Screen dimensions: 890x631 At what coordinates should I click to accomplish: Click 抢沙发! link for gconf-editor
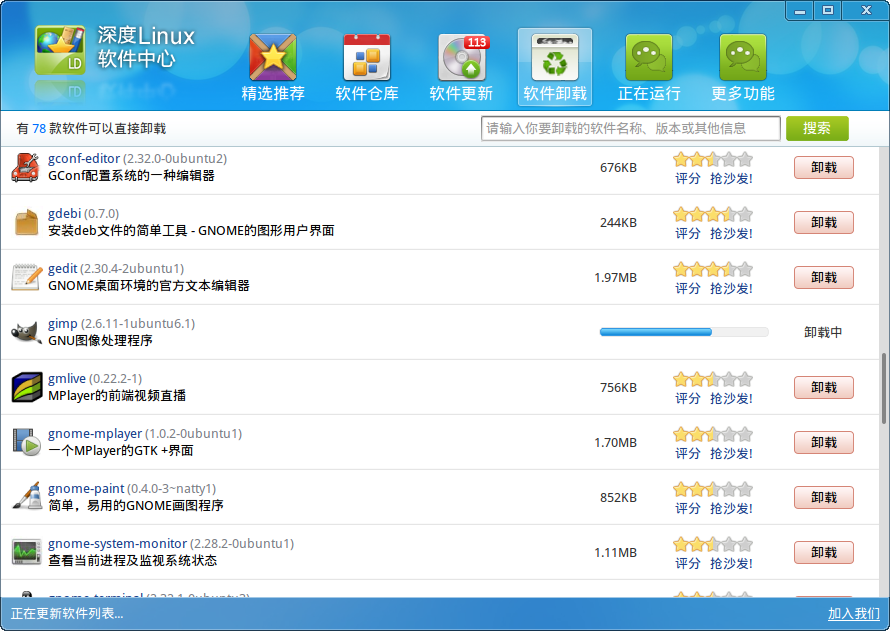731,179
